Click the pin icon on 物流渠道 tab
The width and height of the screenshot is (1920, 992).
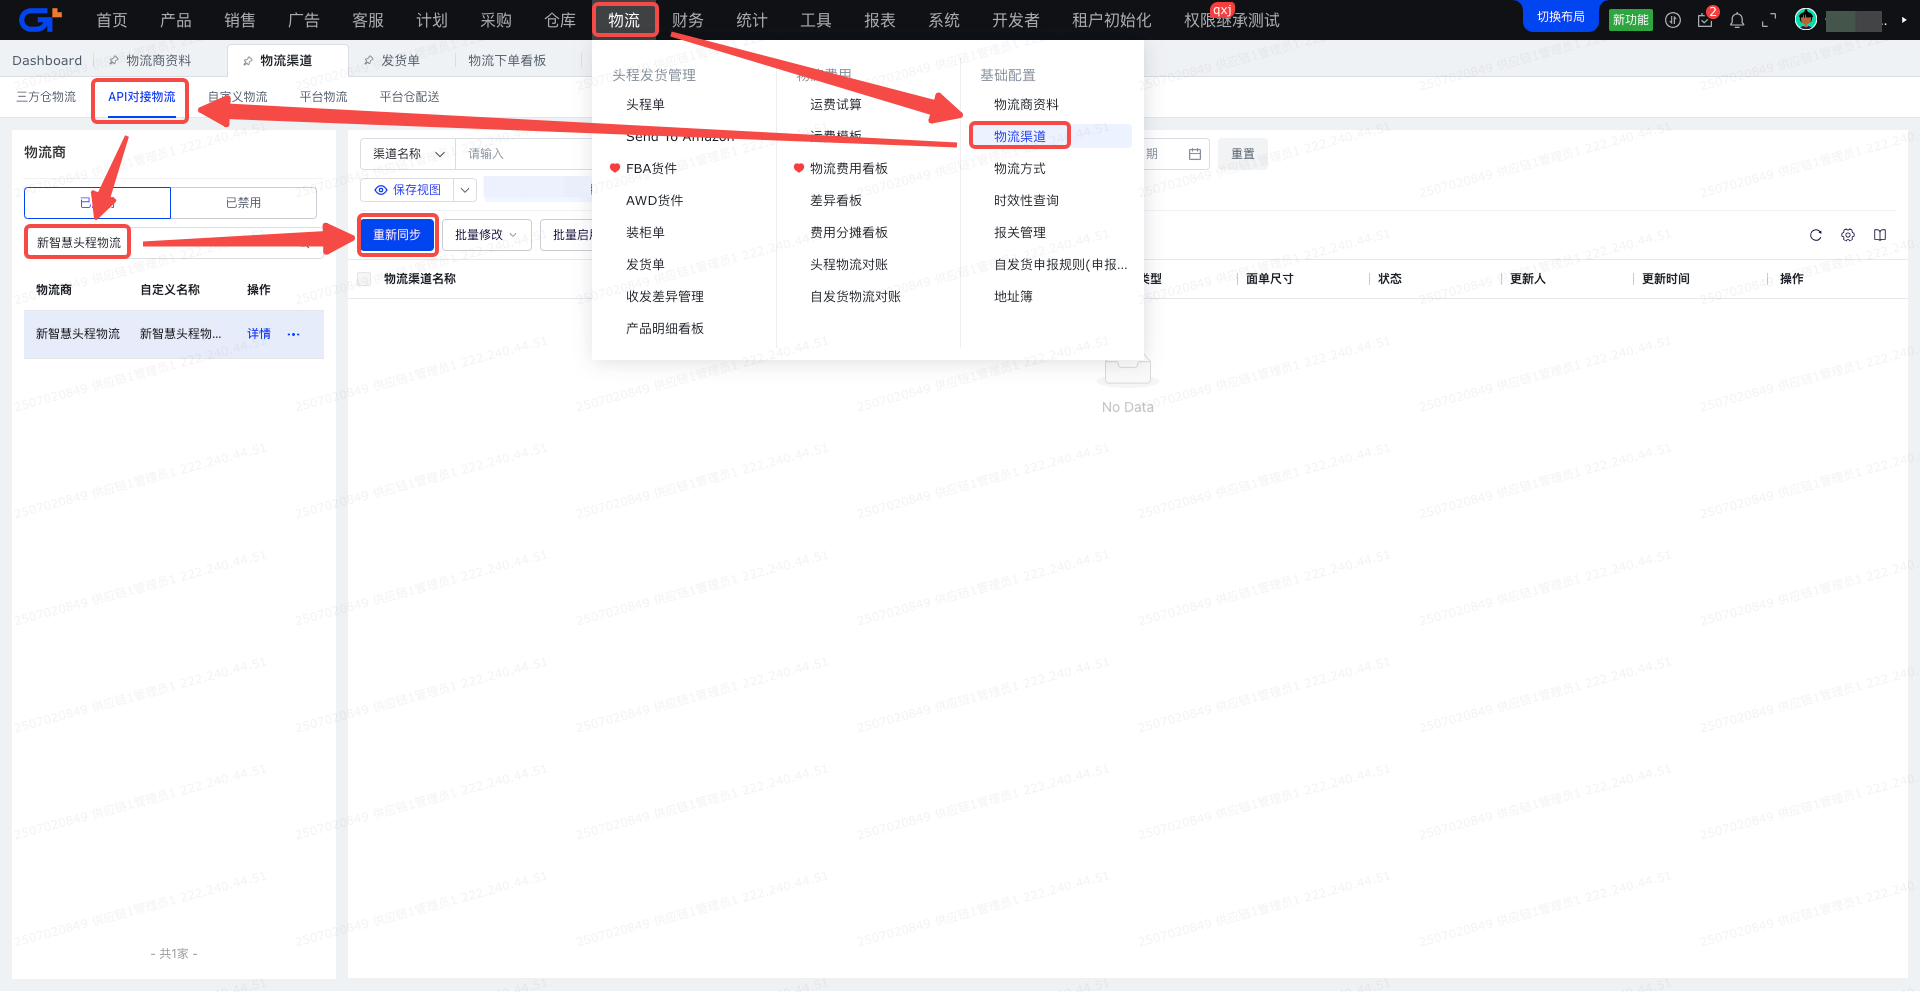pos(248,61)
